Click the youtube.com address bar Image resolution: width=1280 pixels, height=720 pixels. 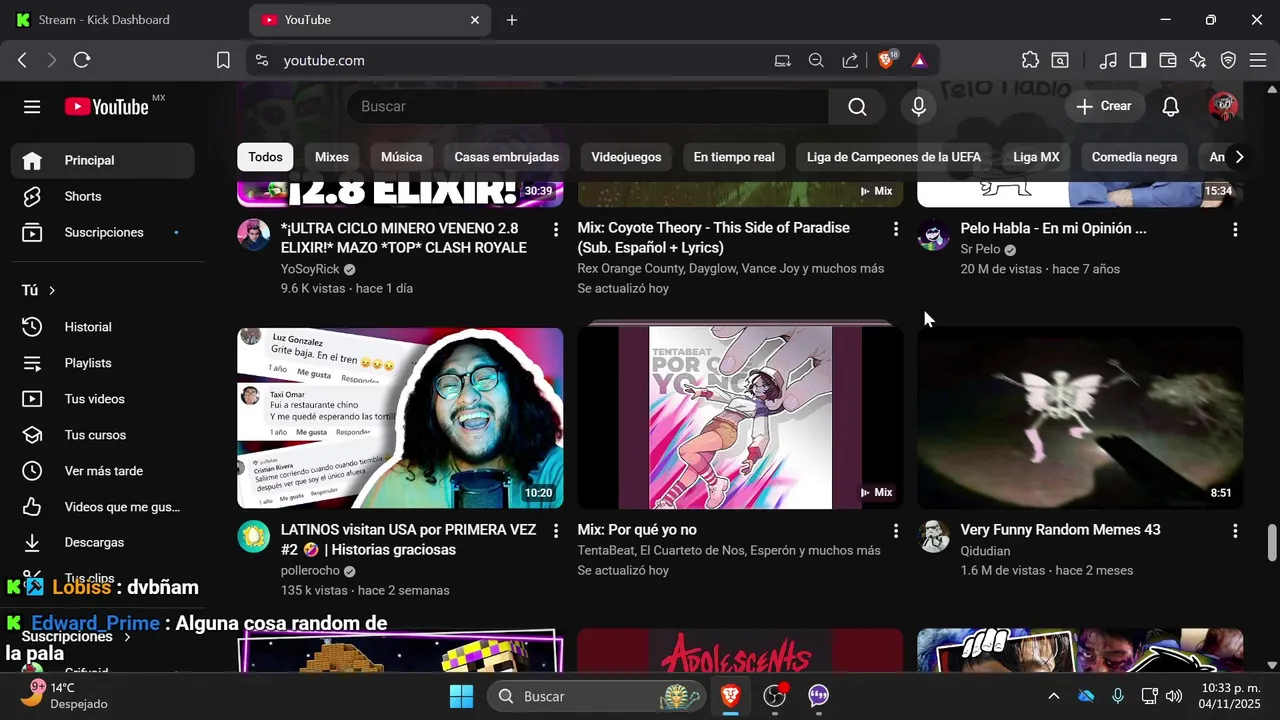pos(510,60)
